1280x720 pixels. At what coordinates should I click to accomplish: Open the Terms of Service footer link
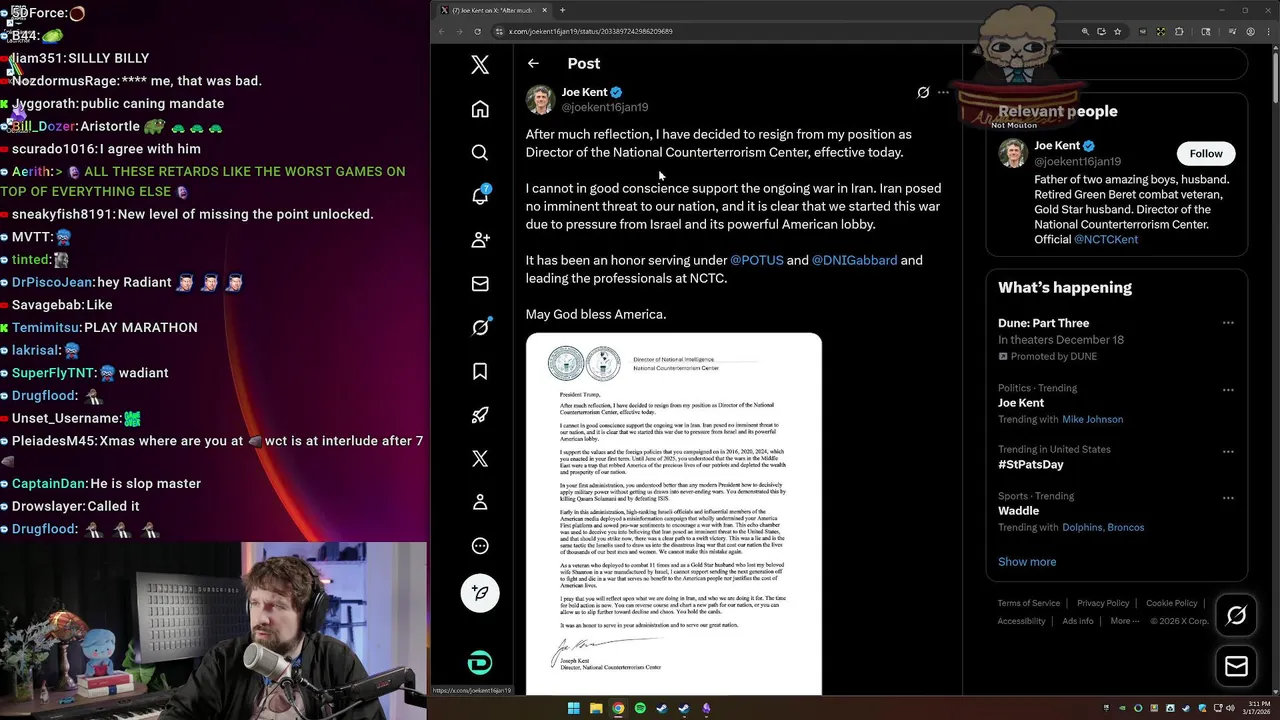coord(1028,603)
